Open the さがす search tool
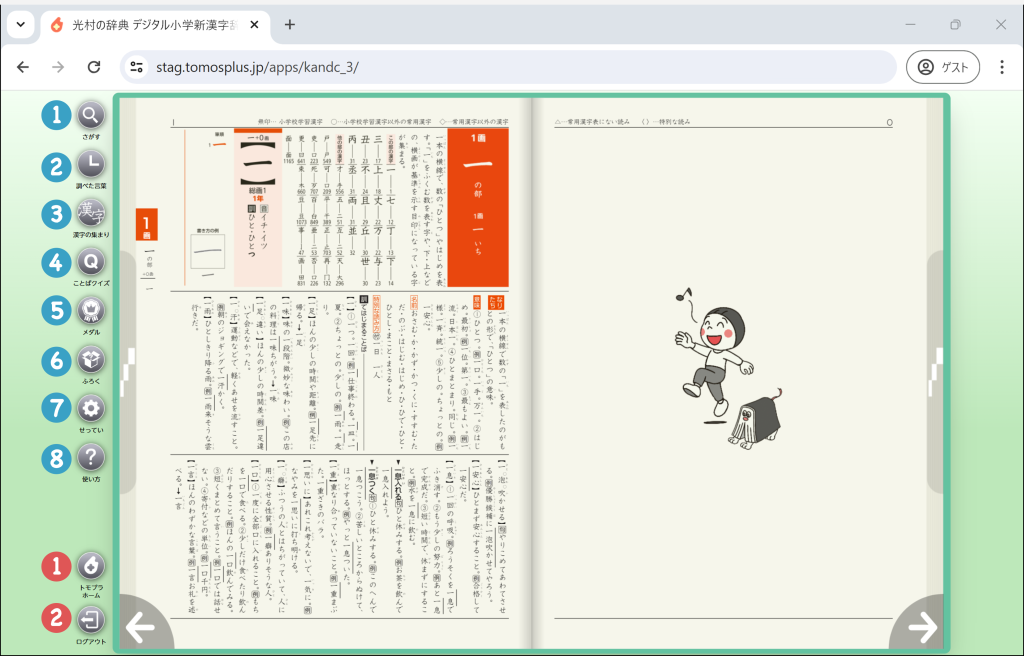Image resolution: width=1024 pixels, height=656 pixels. click(91, 115)
